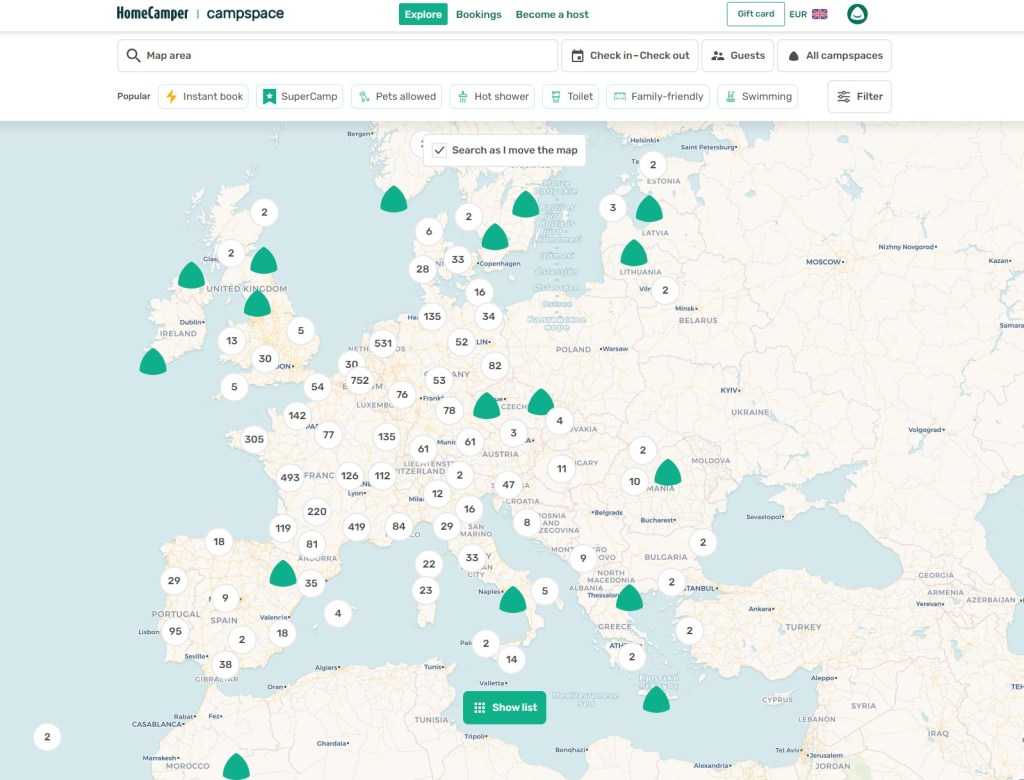The image size is (1024, 780).
Task: Click the green campspace marker over Ireland
Action: [153, 362]
